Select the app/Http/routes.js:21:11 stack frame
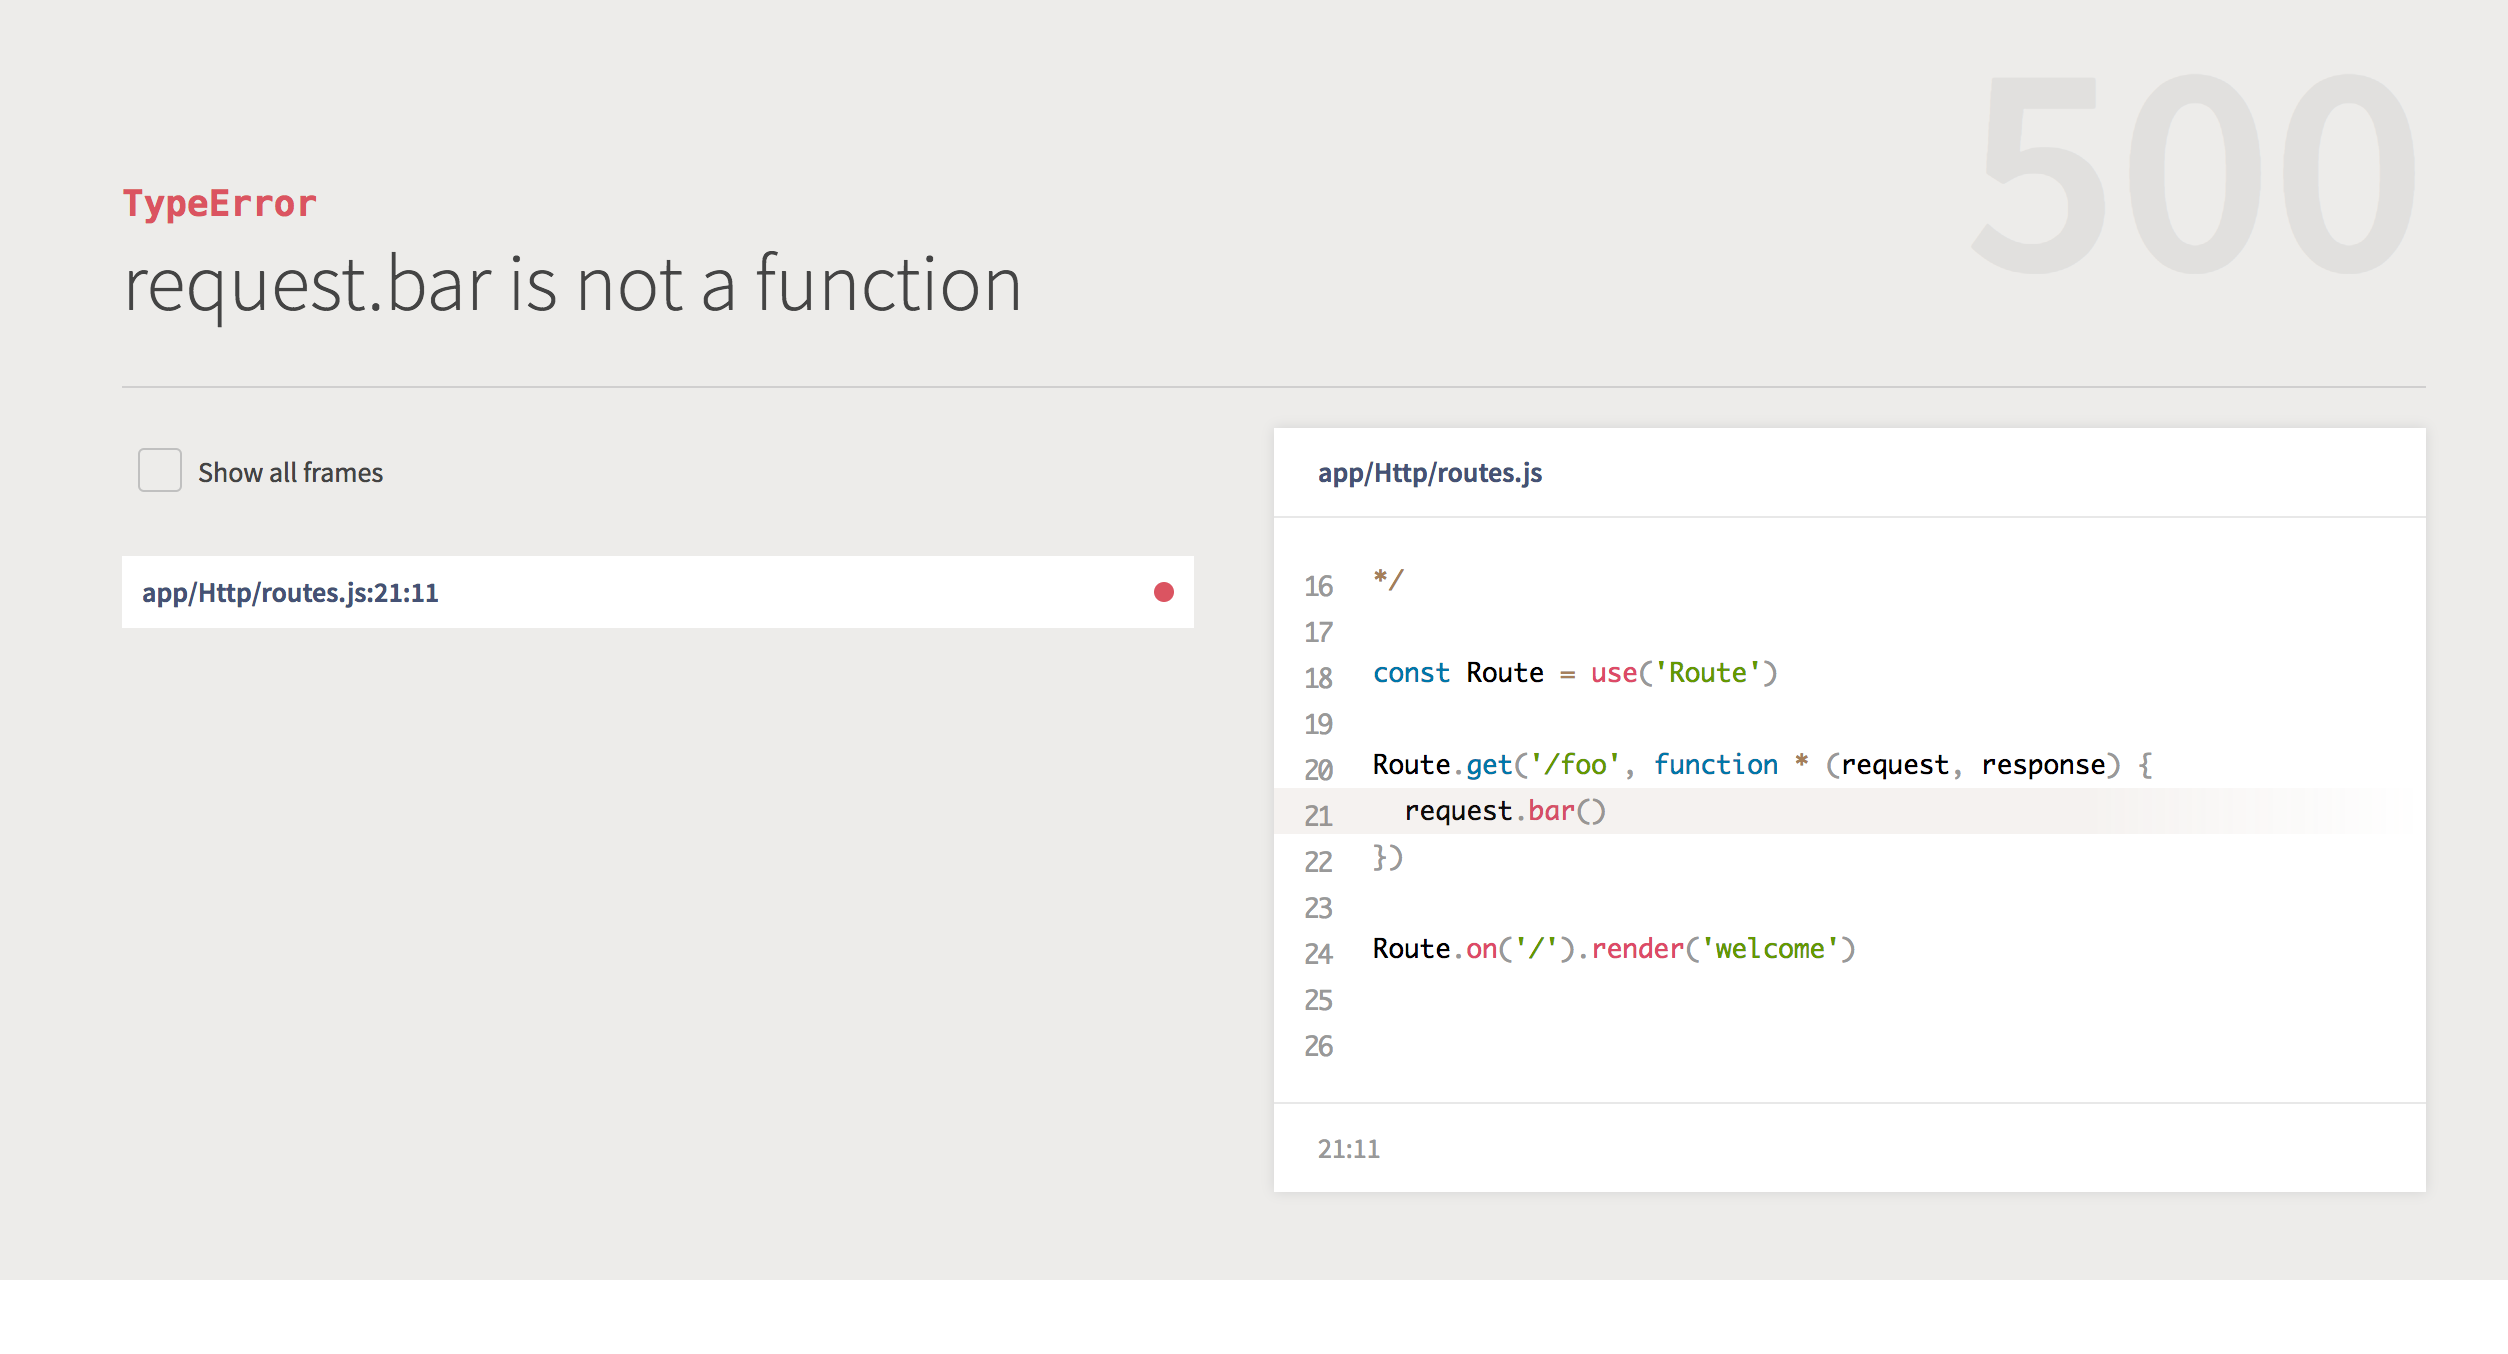Image resolution: width=2508 pixels, height=1354 pixels. 290,593
